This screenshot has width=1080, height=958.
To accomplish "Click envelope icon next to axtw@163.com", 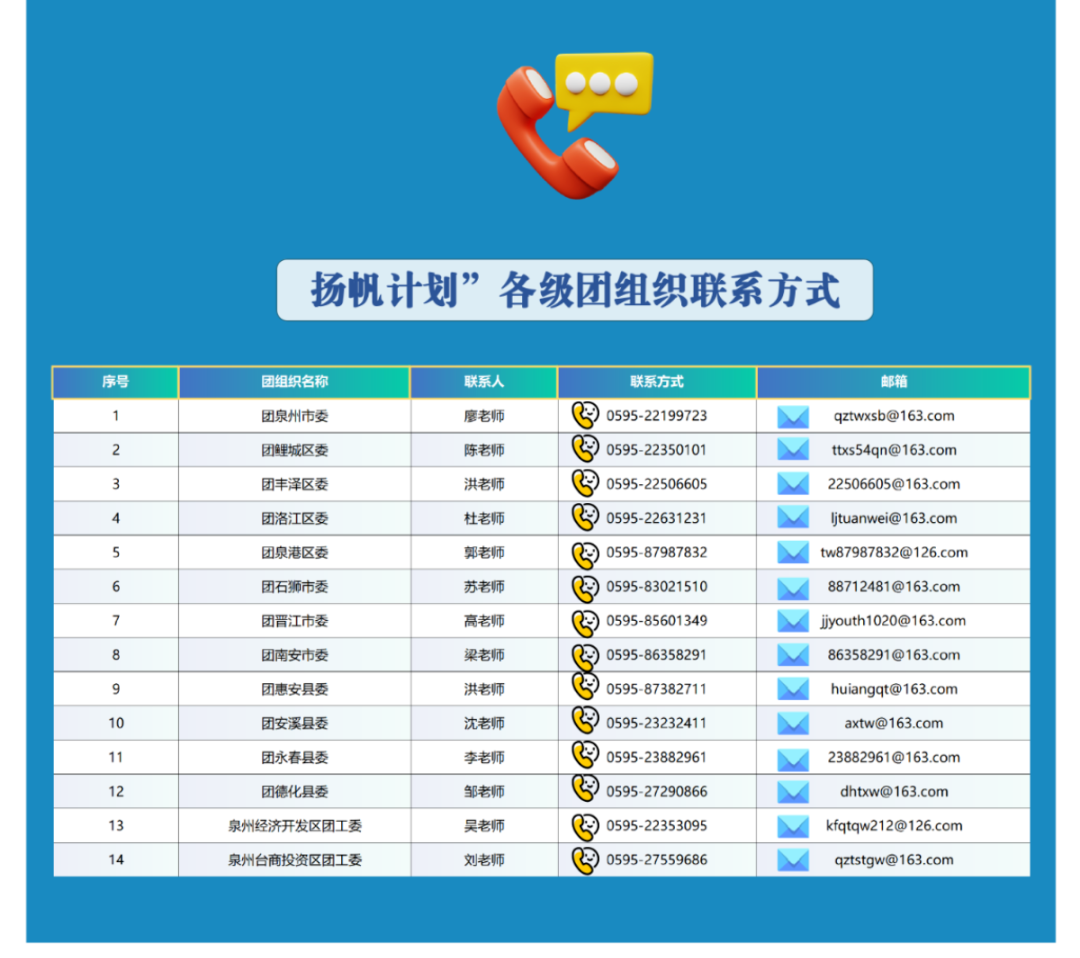I will click(x=793, y=724).
